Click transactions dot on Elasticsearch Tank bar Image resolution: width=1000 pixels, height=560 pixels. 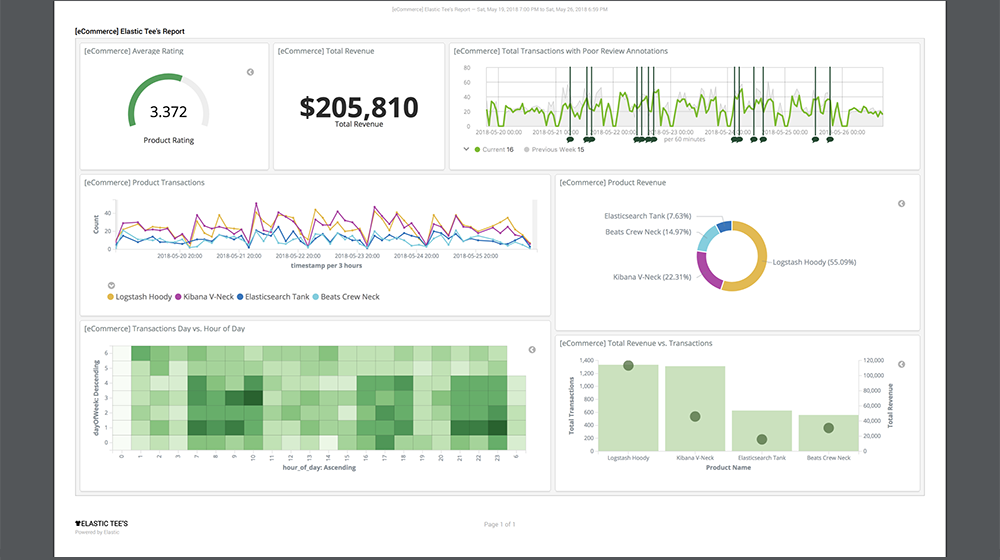click(761, 439)
